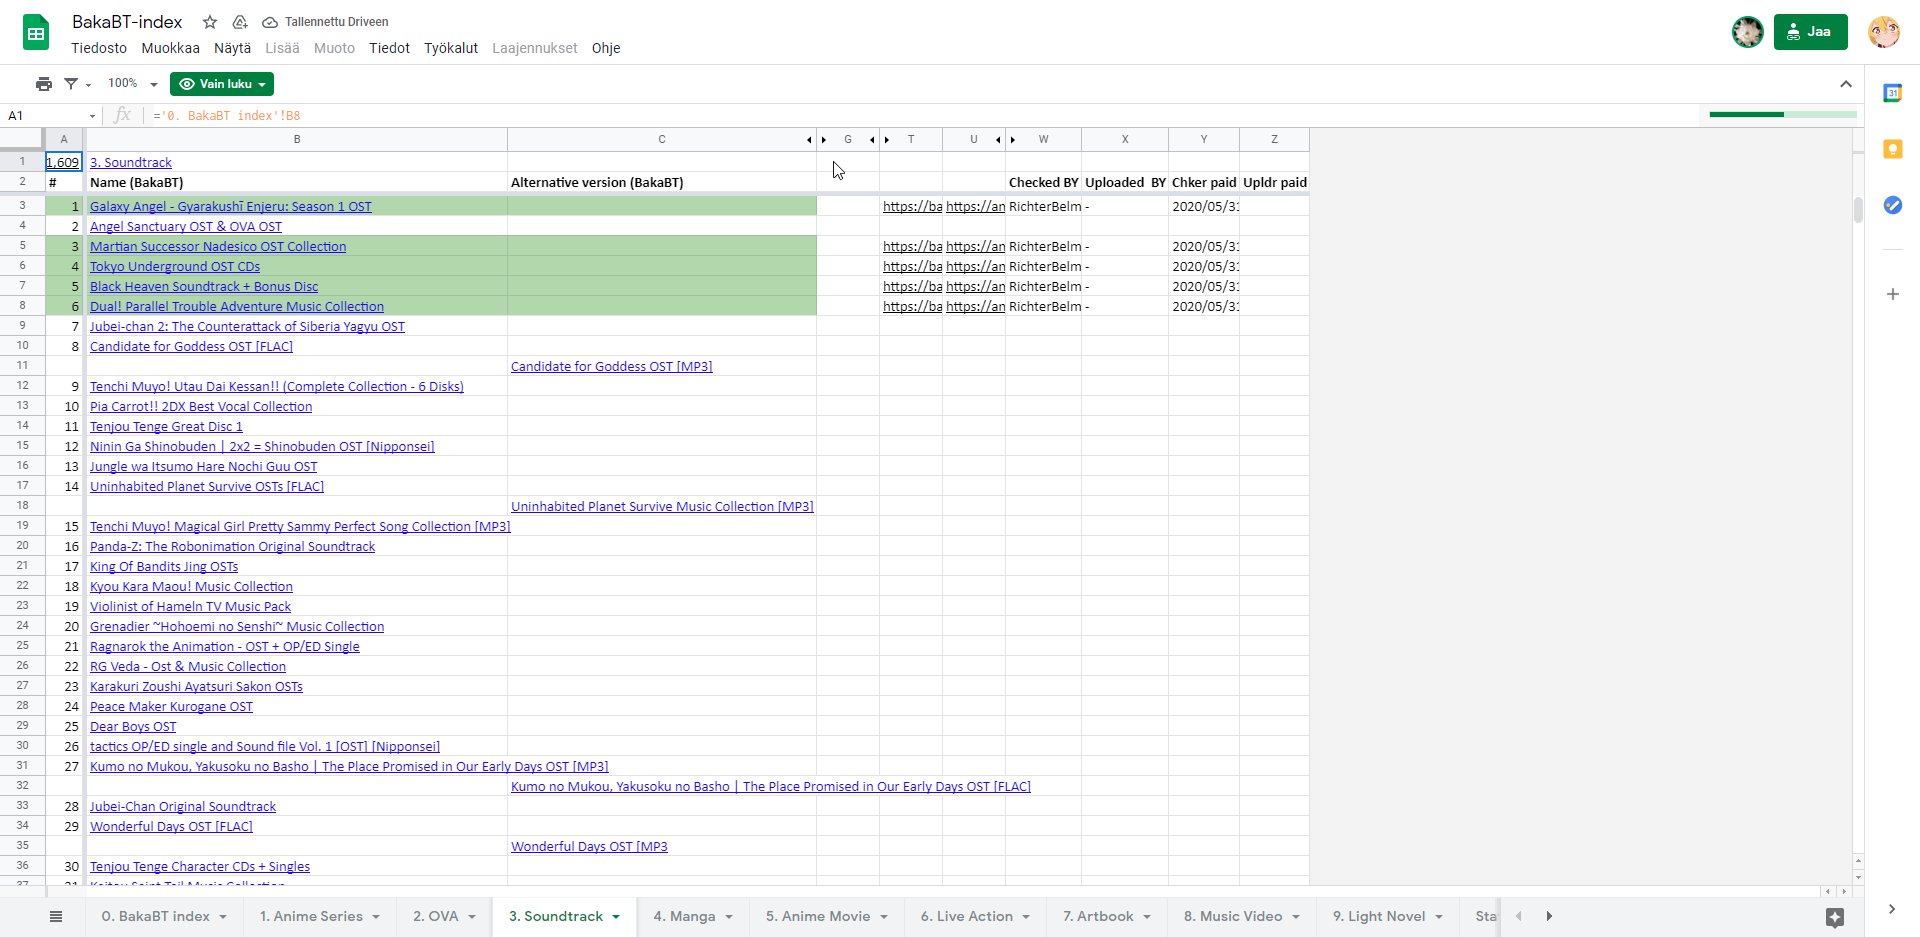1920x937 pixels.
Task: Click the Tallennettu Driveen status text
Action: tap(337, 22)
